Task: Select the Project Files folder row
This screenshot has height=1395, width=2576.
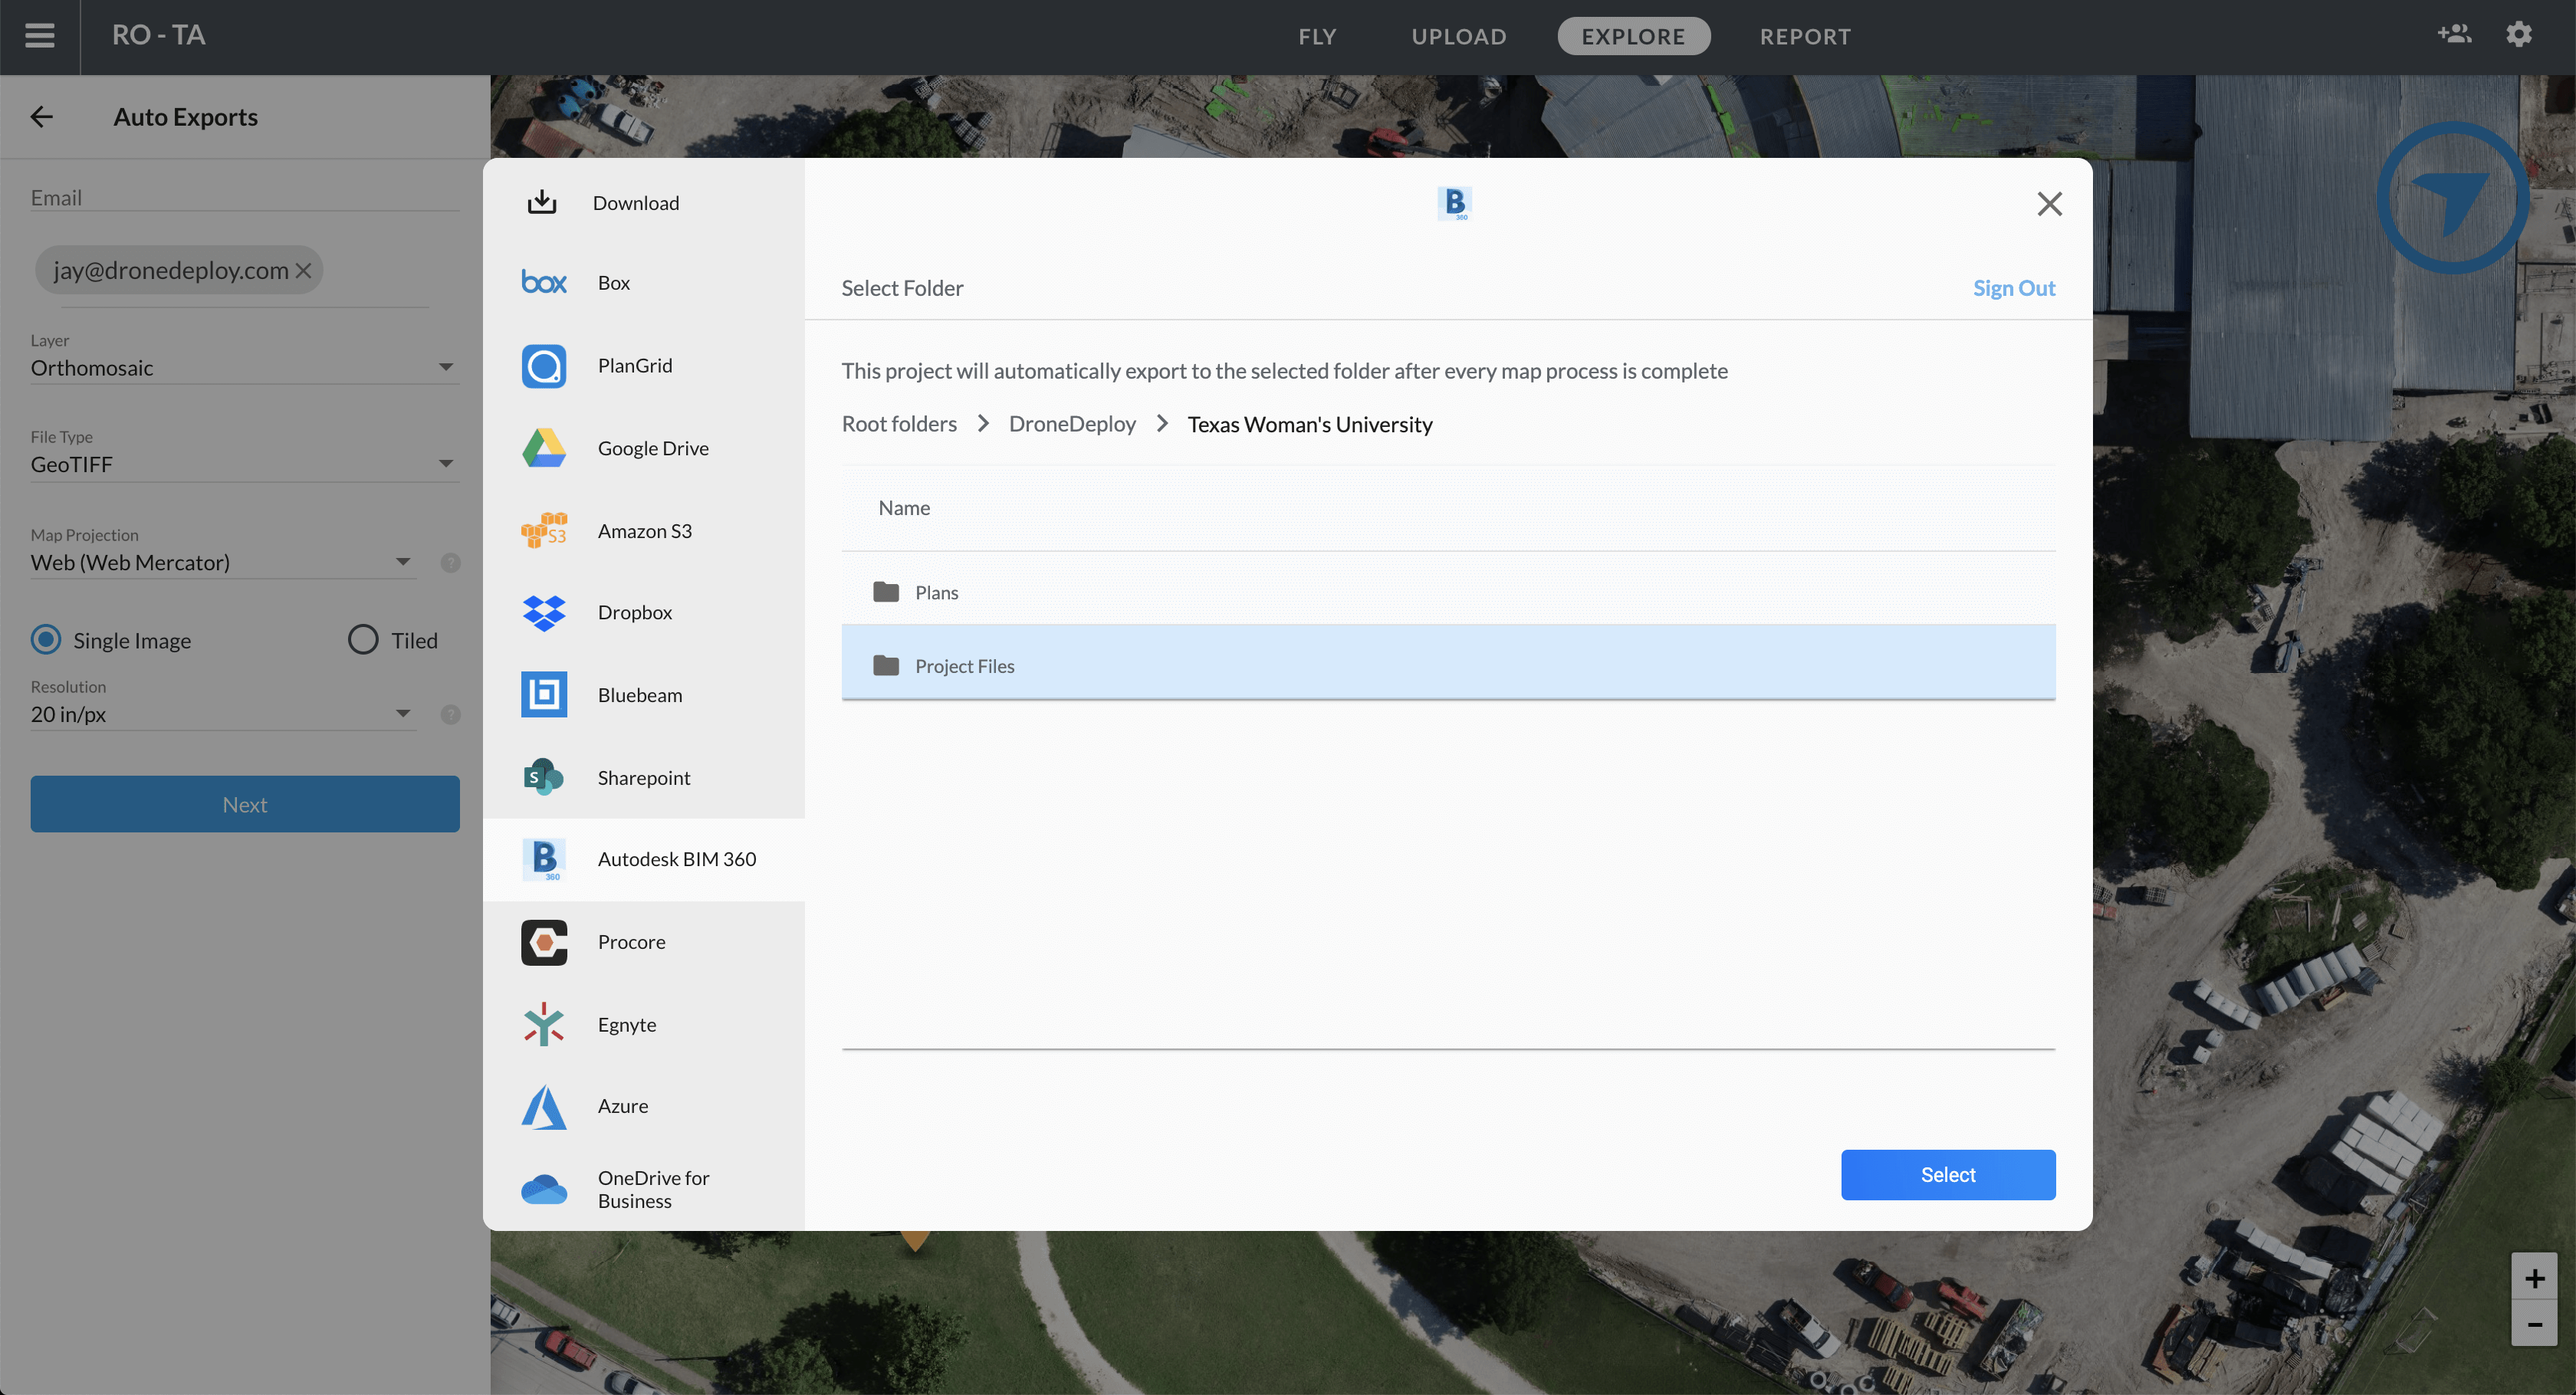Action: pos(1448,664)
